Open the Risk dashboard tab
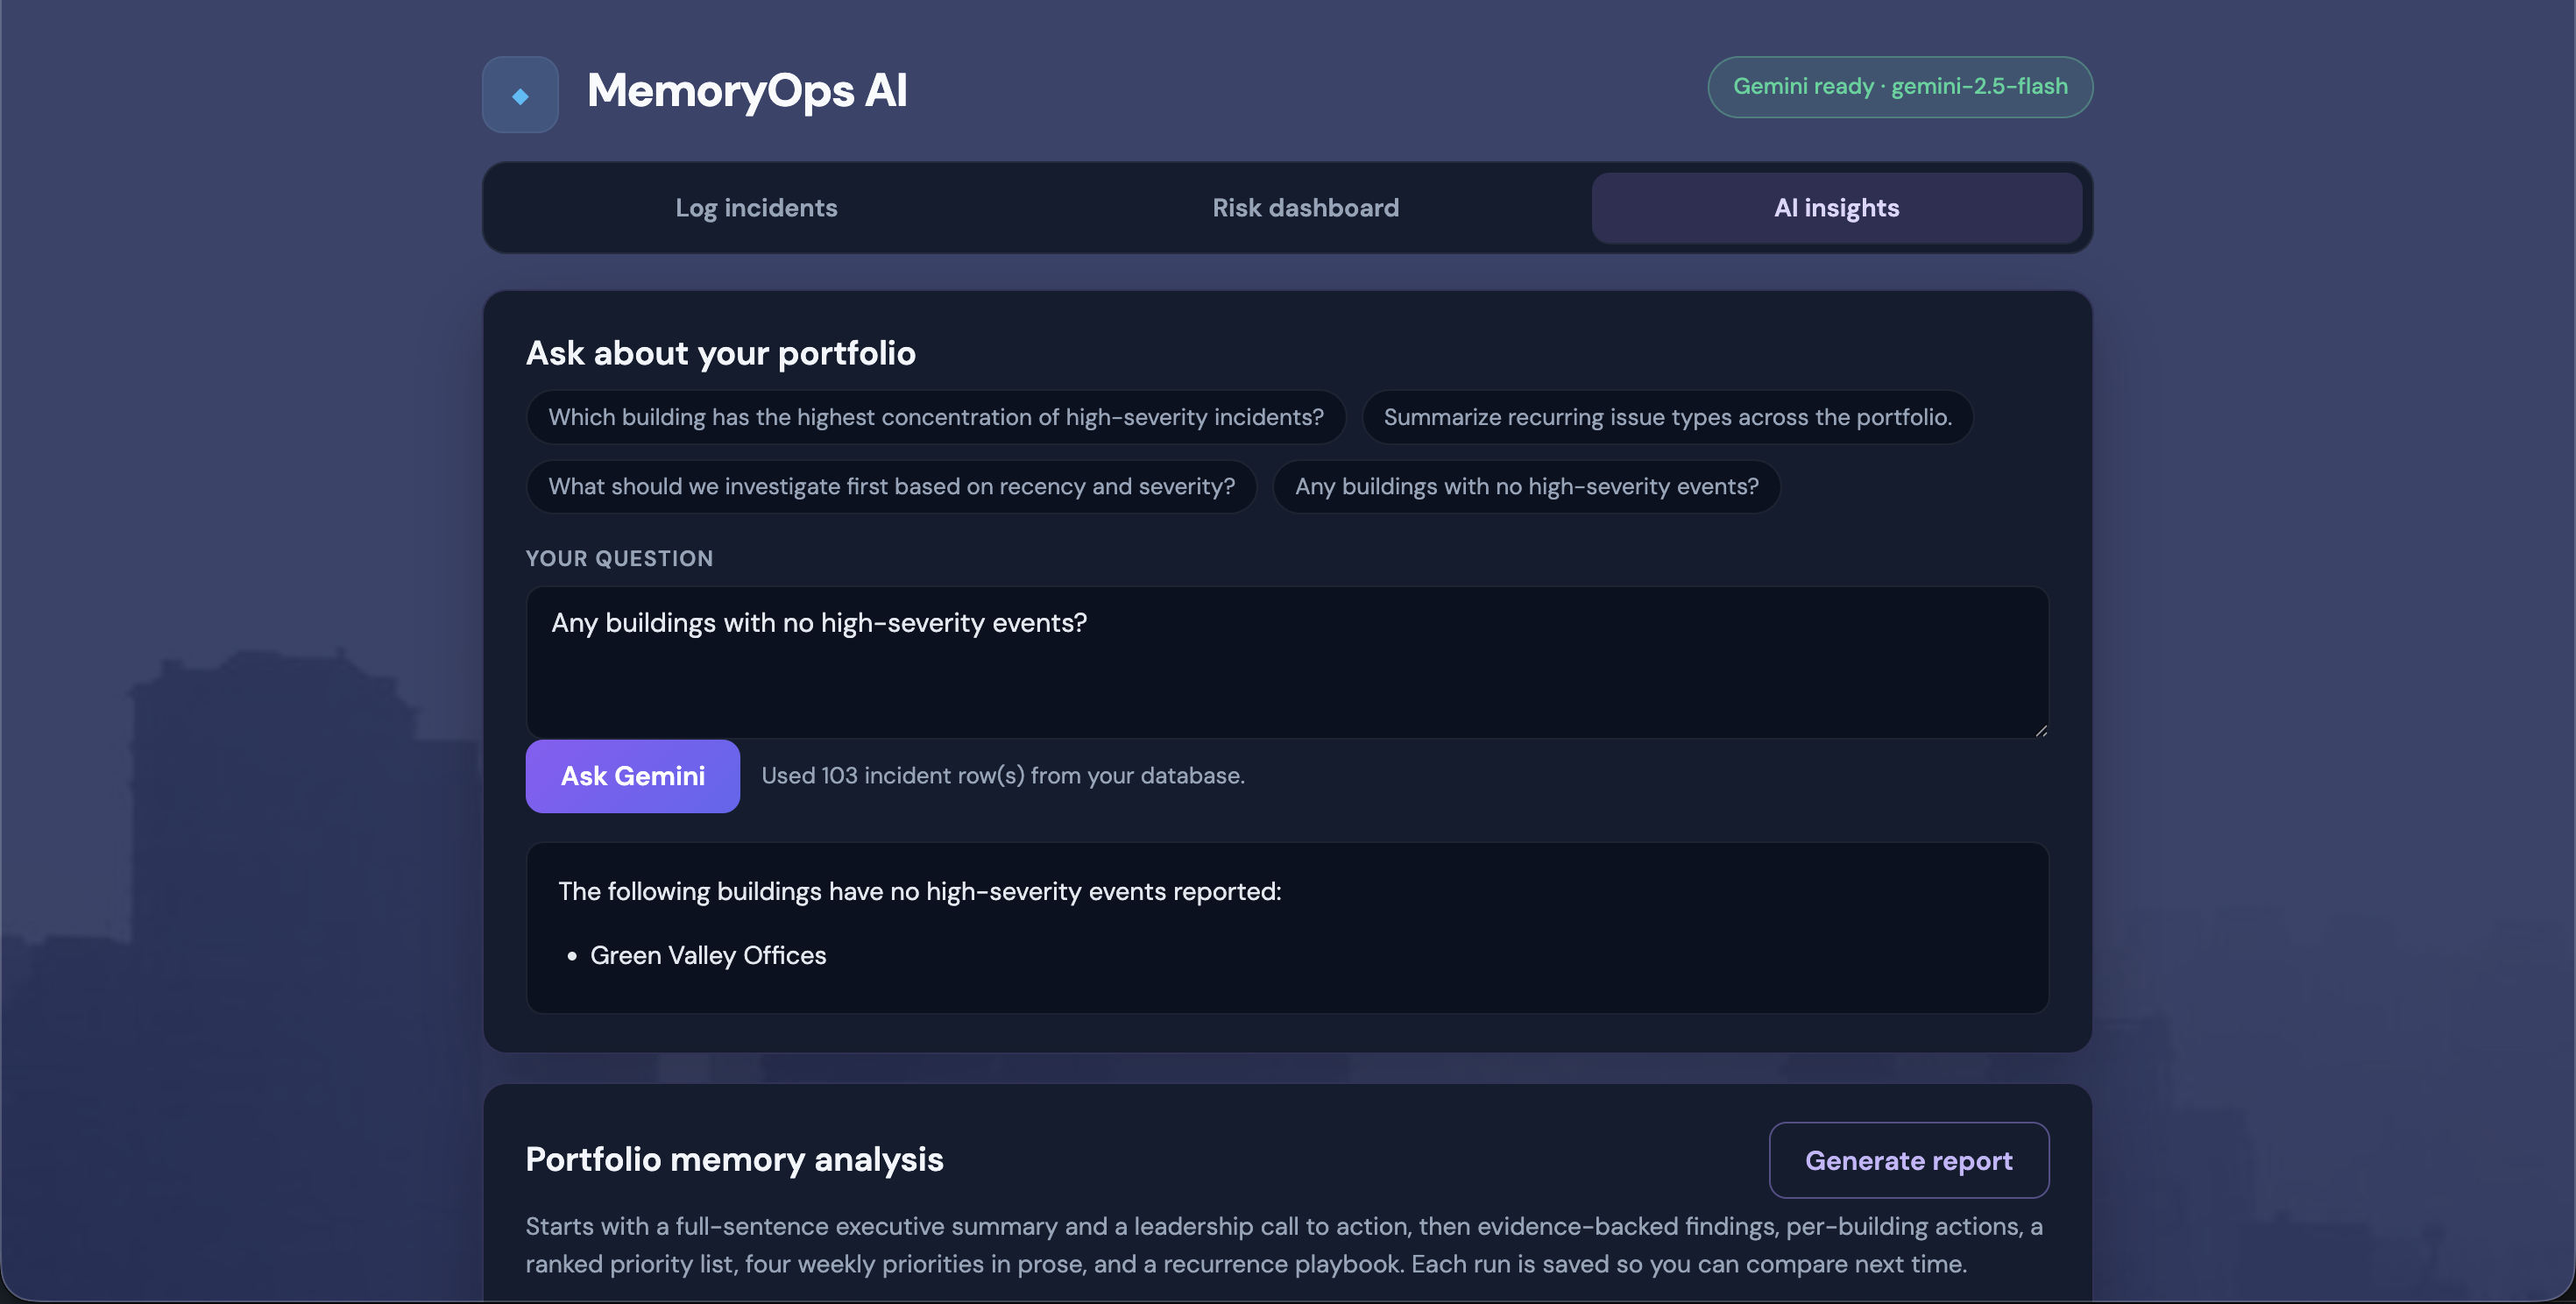2576x1304 pixels. (1305, 208)
